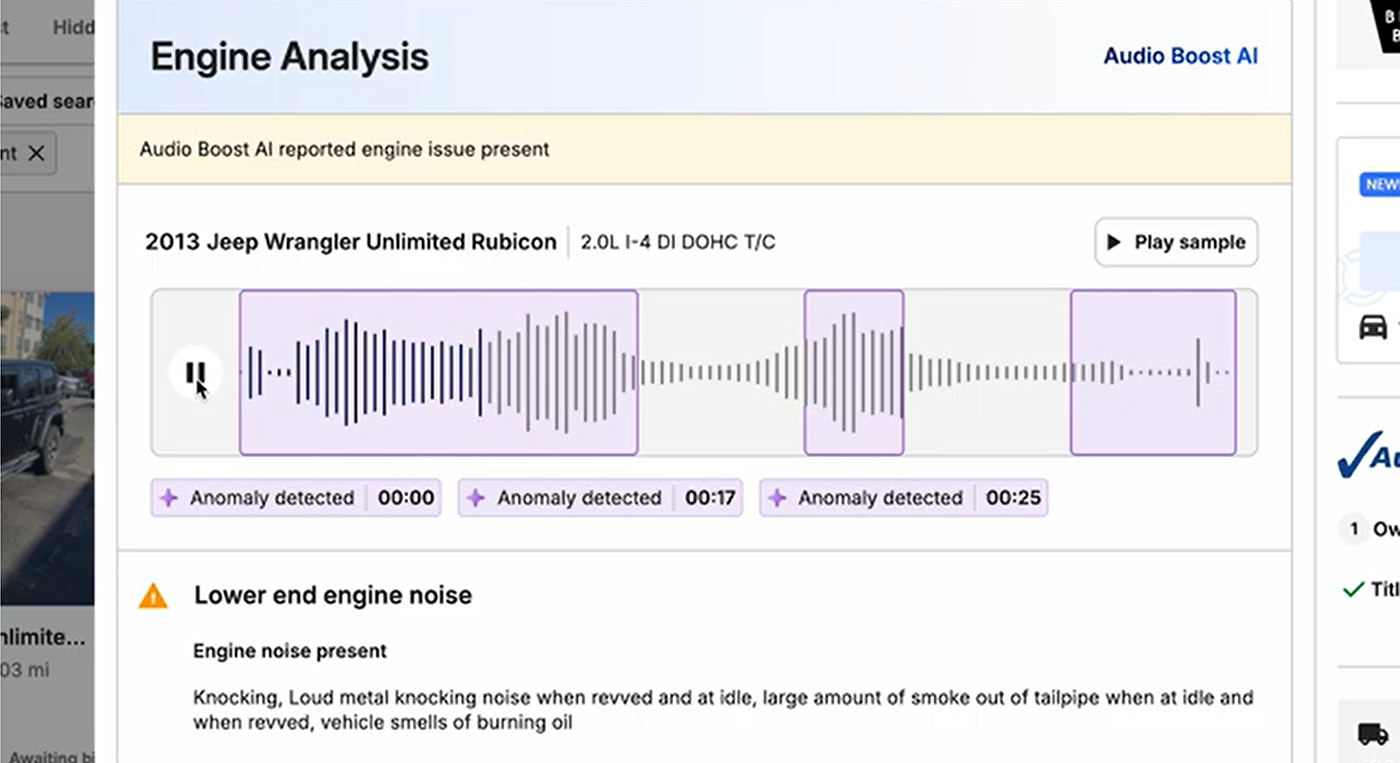
Task: Click the Play sample button
Action: click(1176, 242)
